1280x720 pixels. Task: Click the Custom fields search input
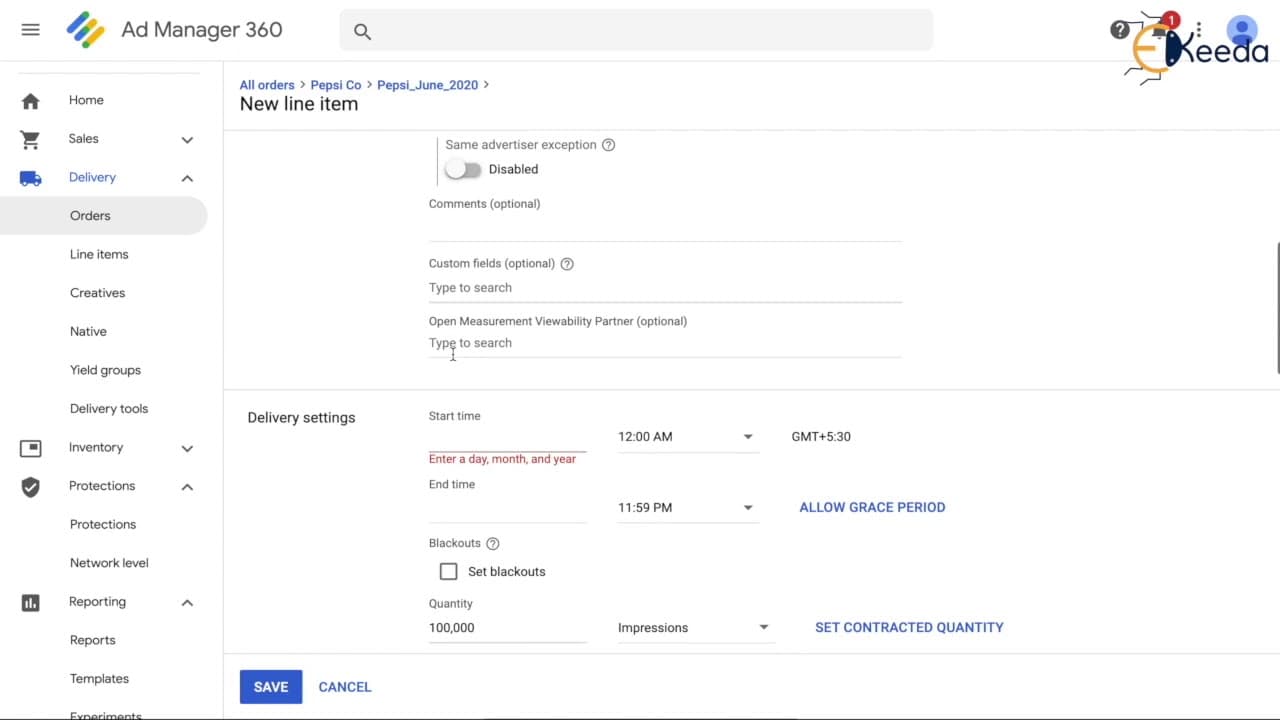(665, 288)
